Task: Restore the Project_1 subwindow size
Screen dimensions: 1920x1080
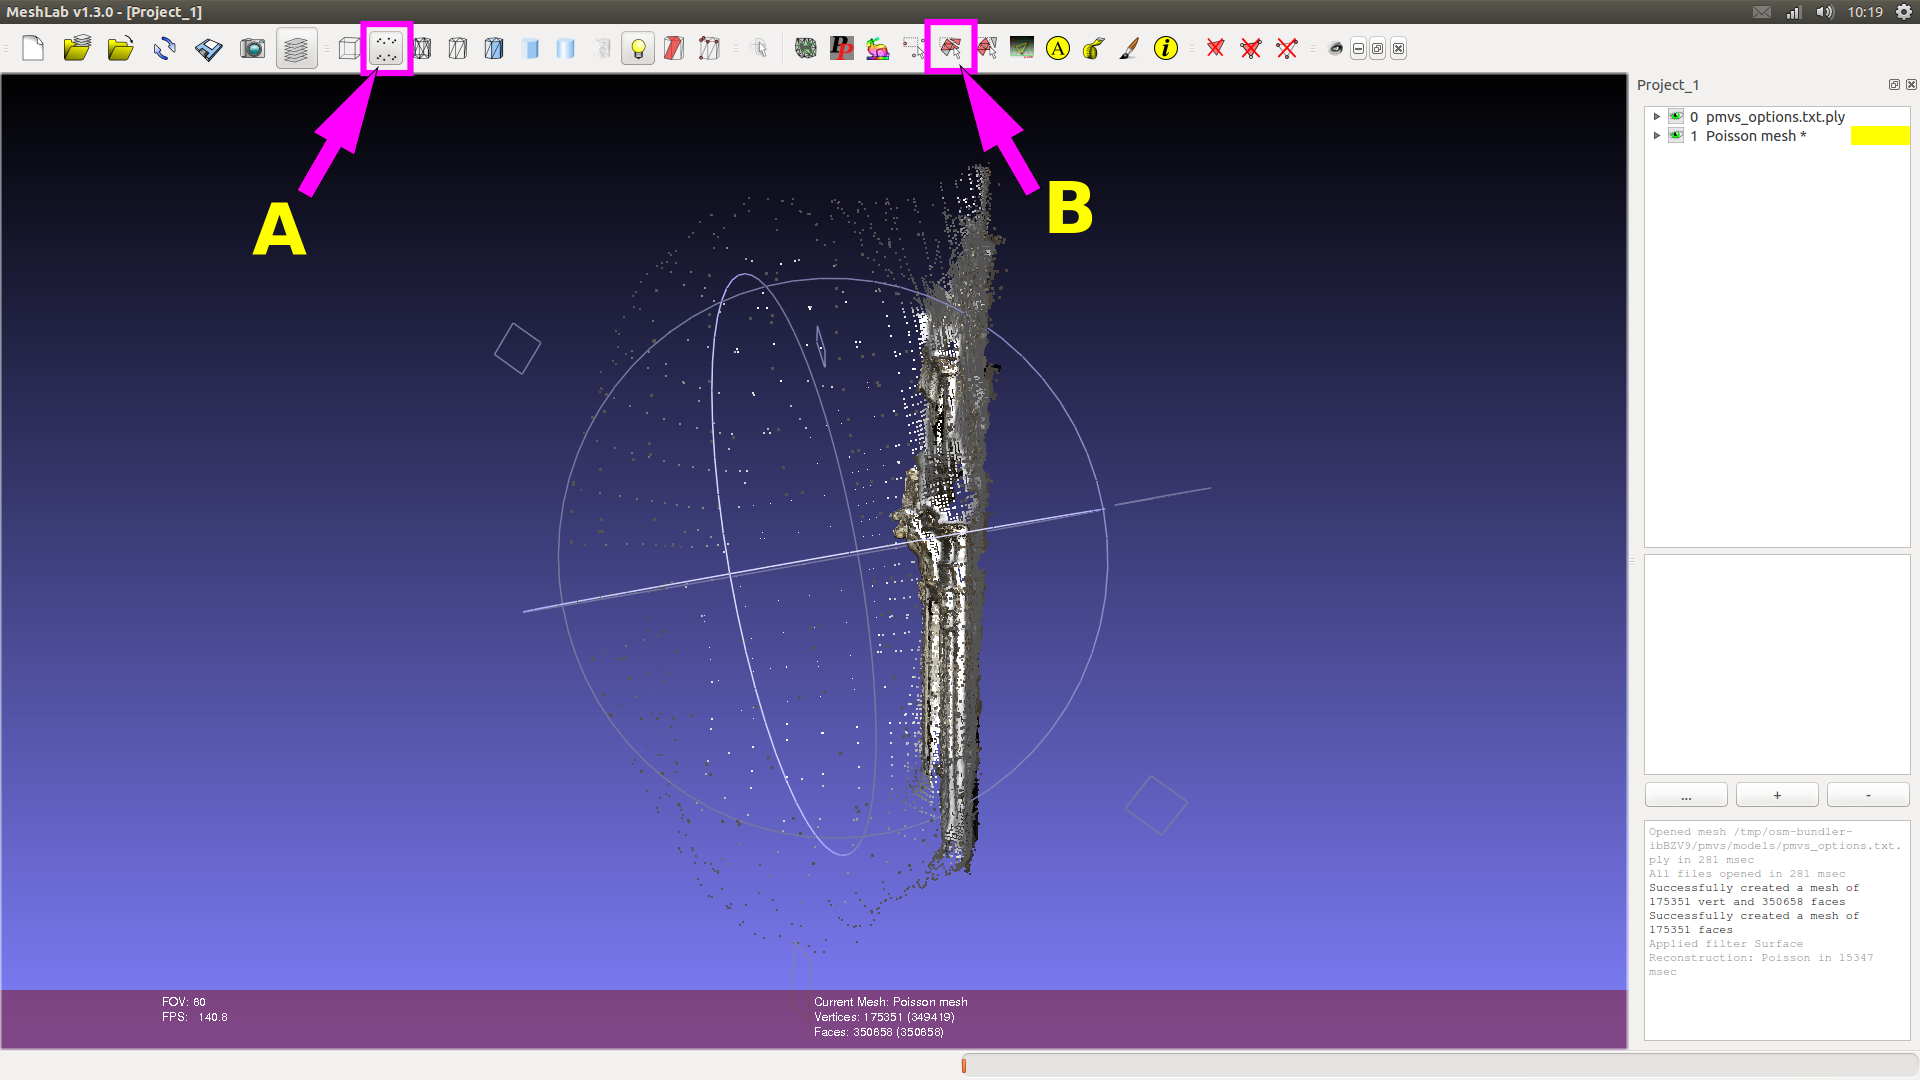Action: coord(1378,49)
